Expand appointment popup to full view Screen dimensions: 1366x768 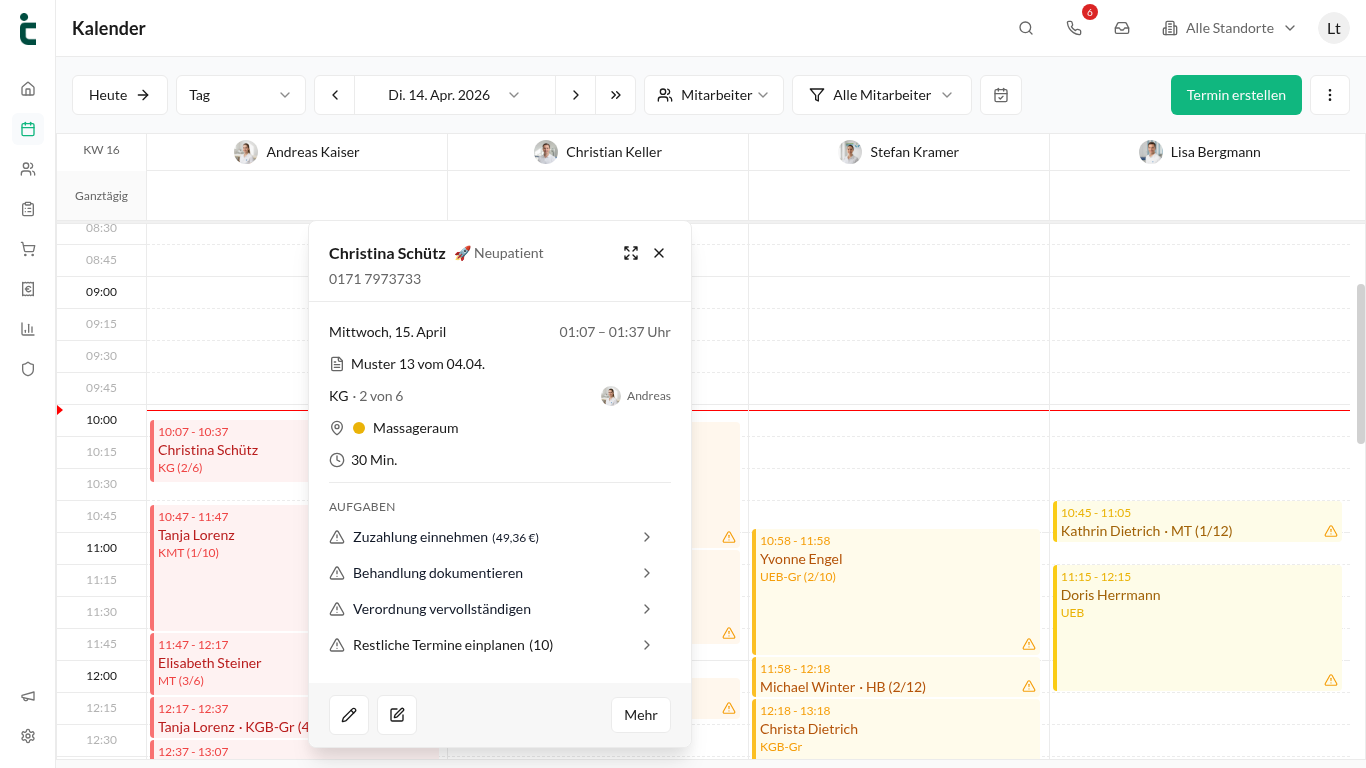pos(631,253)
